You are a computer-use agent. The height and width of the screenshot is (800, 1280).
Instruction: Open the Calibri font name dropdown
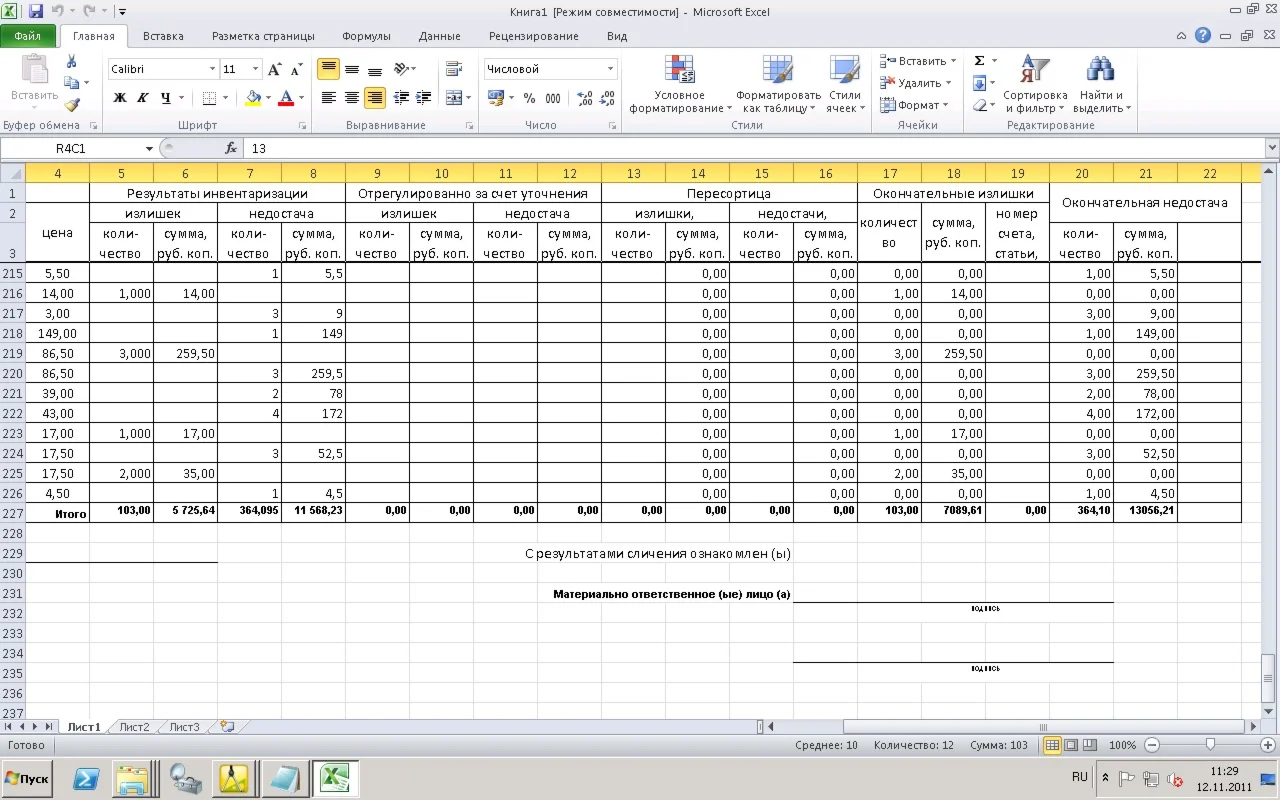coord(212,69)
